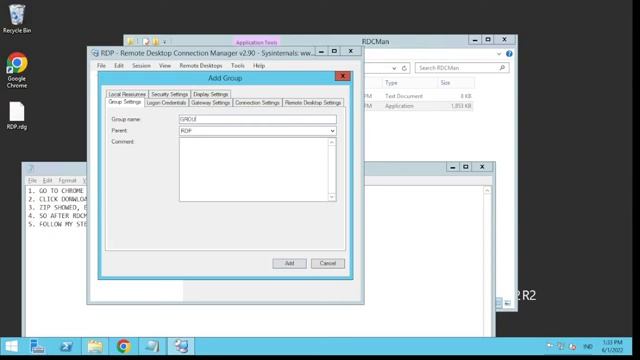Launch PowerShell from the taskbar
The image size is (640, 360).
66,347
